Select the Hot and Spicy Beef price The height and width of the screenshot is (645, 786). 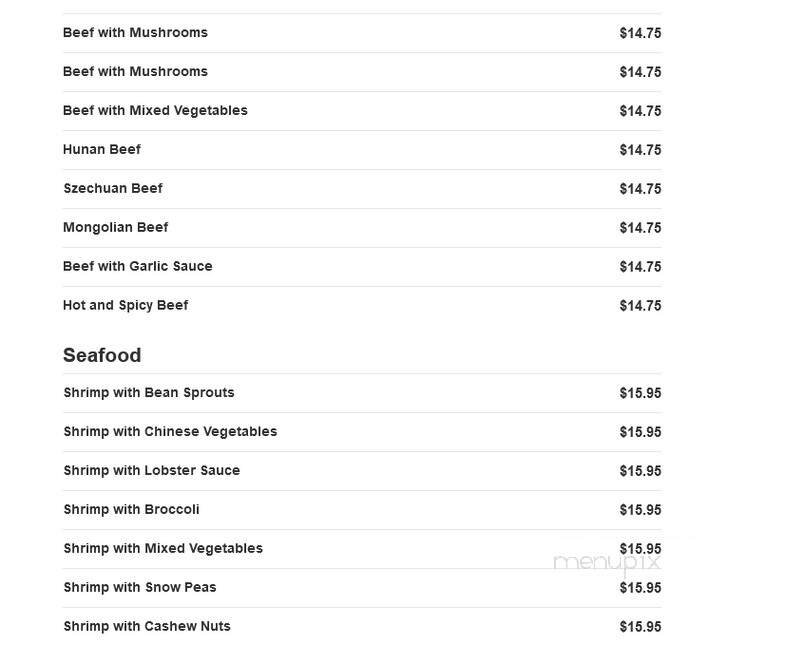click(640, 306)
